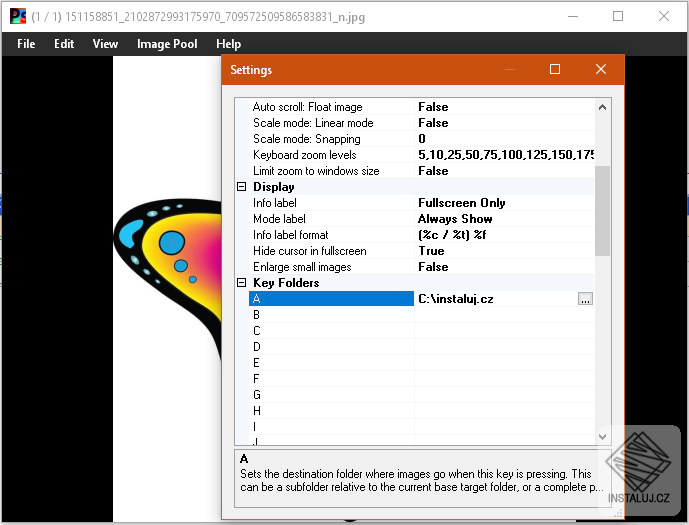This screenshot has width=689, height=525.
Task: Select the Enlarge small images label
Action: (302, 267)
